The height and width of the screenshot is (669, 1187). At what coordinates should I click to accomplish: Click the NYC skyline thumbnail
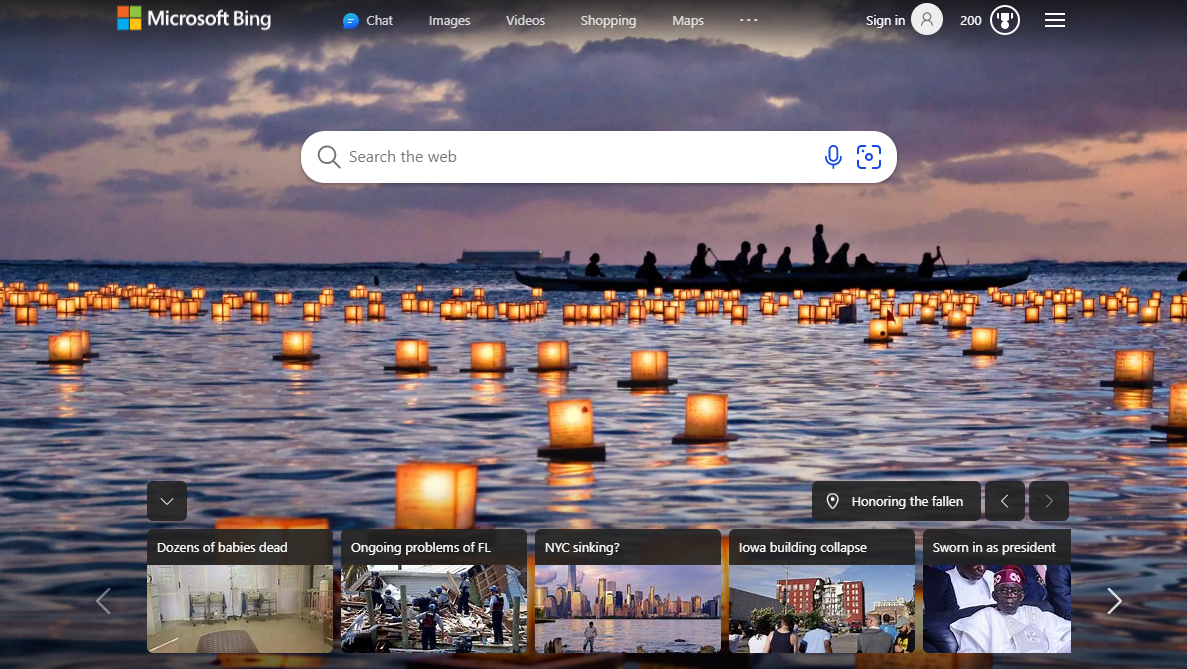click(x=628, y=608)
